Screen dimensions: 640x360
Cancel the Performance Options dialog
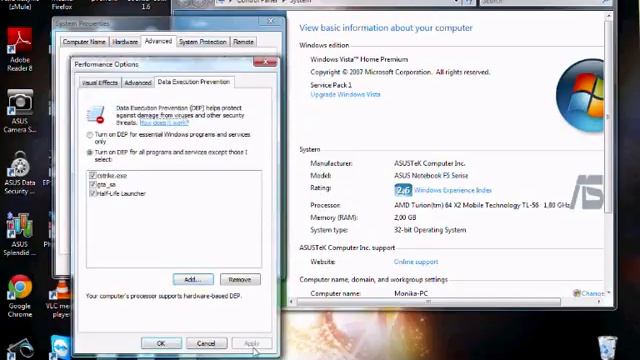pos(207,343)
